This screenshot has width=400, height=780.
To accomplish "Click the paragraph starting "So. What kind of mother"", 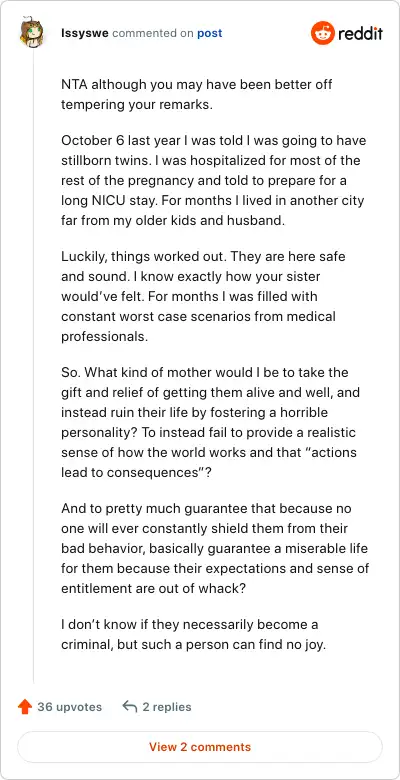I will [x=209, y=423].
